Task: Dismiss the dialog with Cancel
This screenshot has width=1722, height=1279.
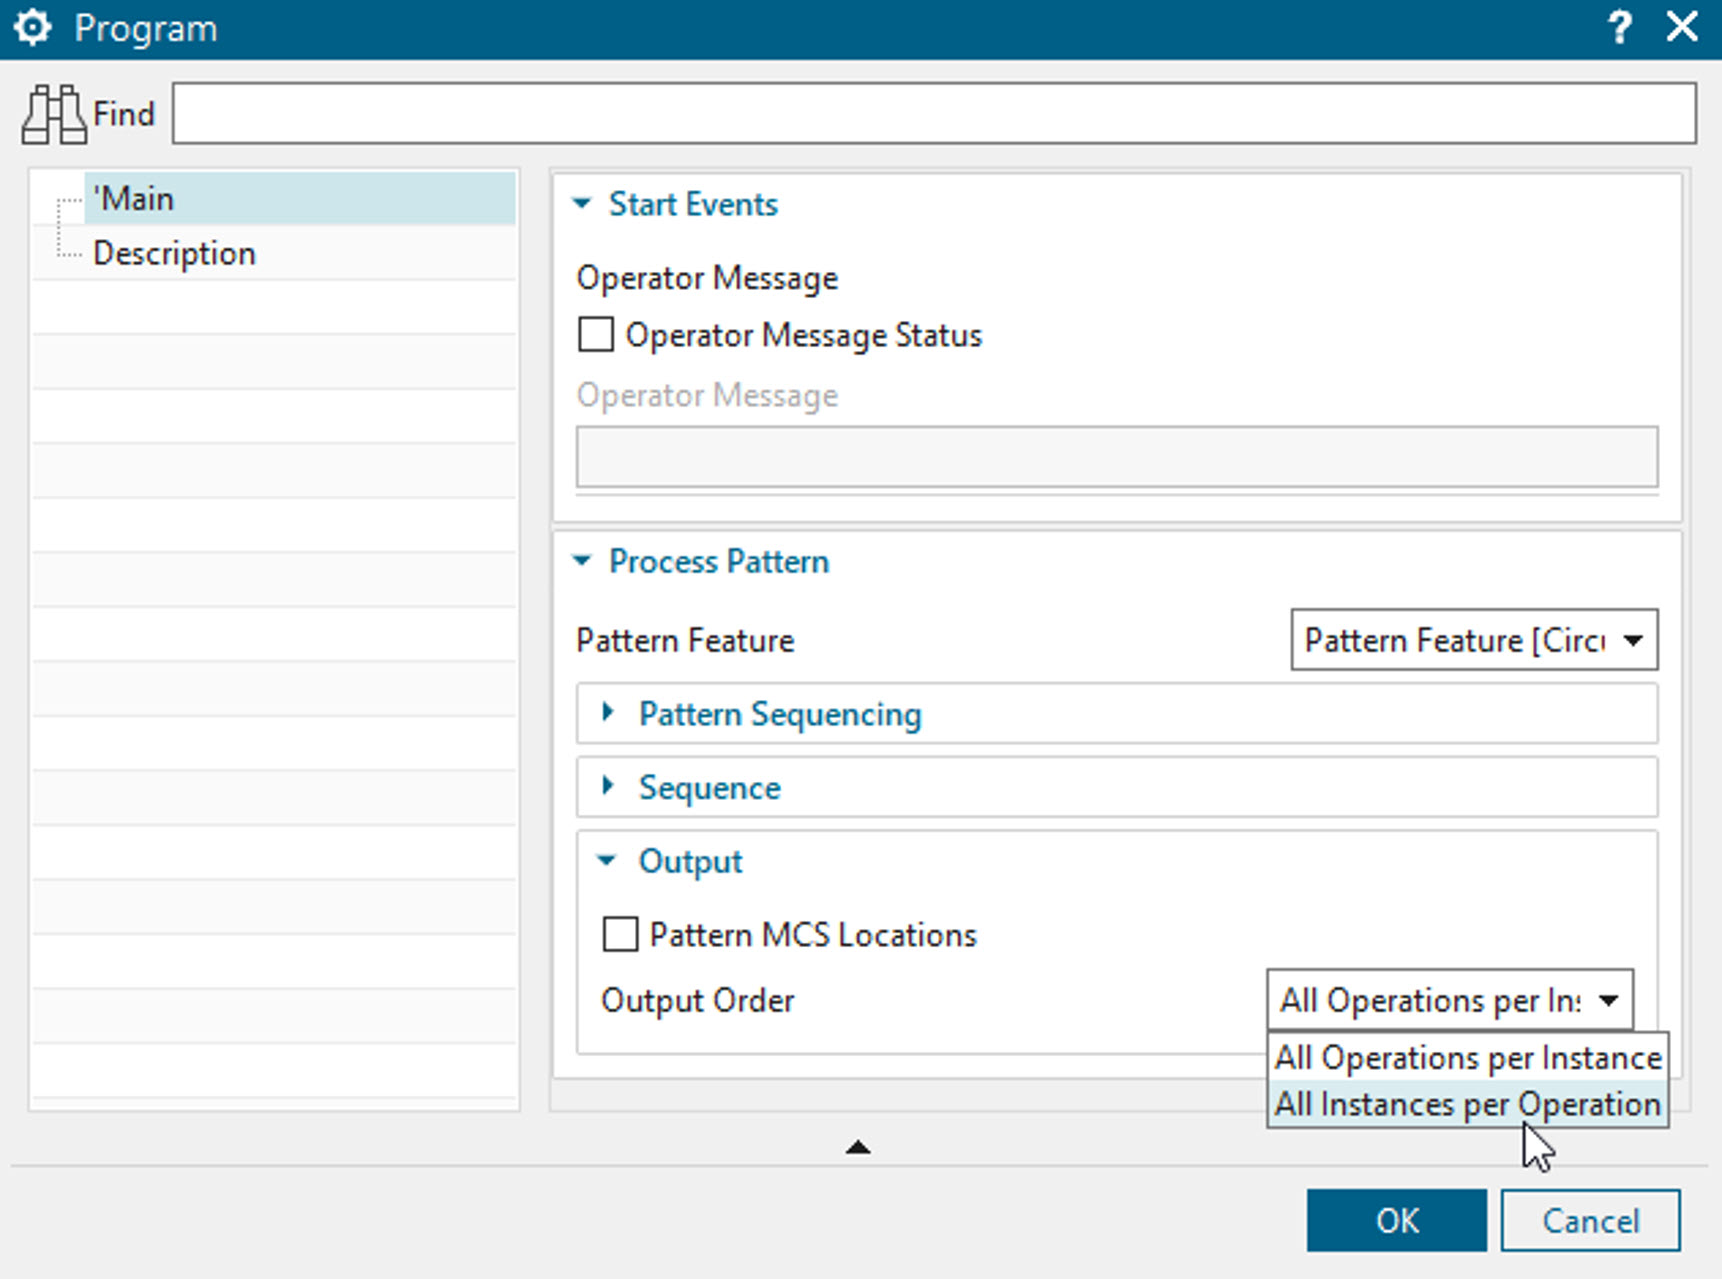Action: point(1590,1221)
